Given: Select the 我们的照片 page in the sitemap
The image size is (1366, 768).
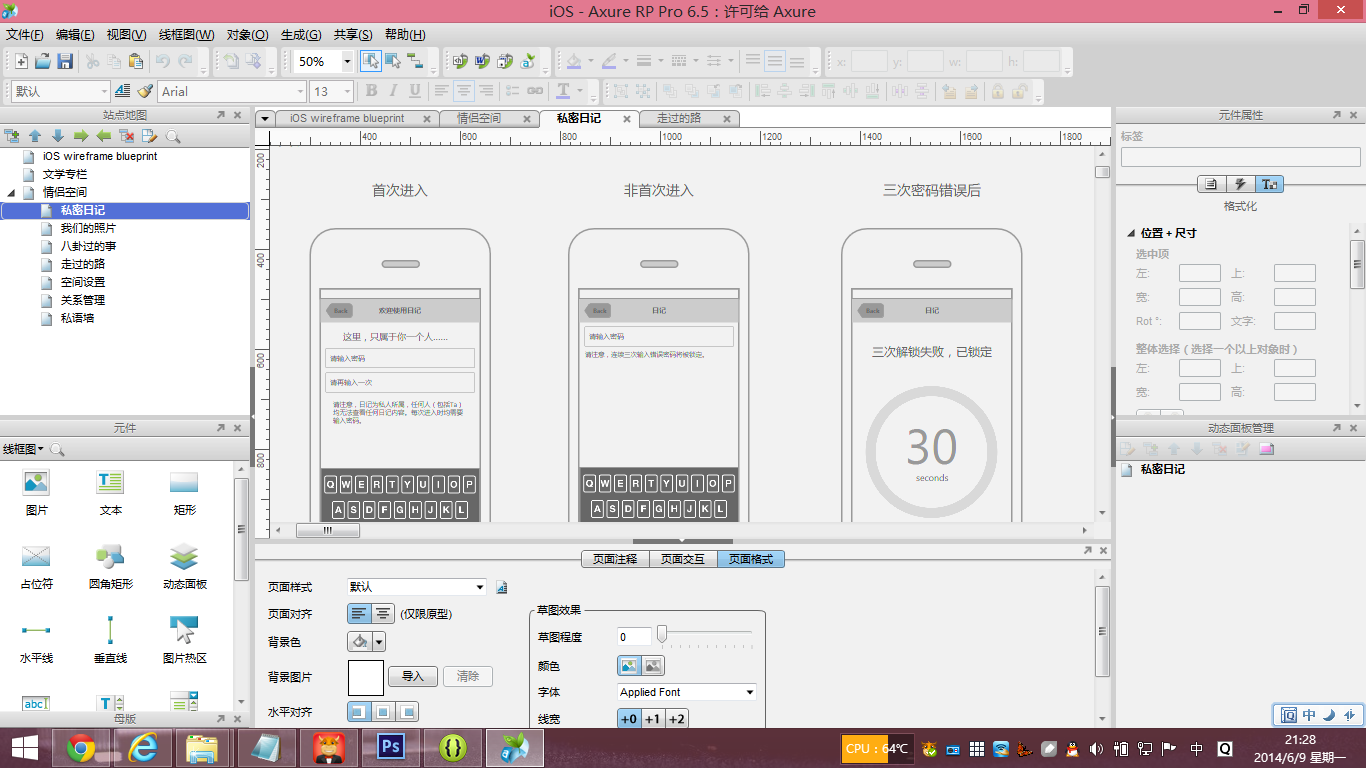Looking at the screenshot, I should (x=88, y=228).
